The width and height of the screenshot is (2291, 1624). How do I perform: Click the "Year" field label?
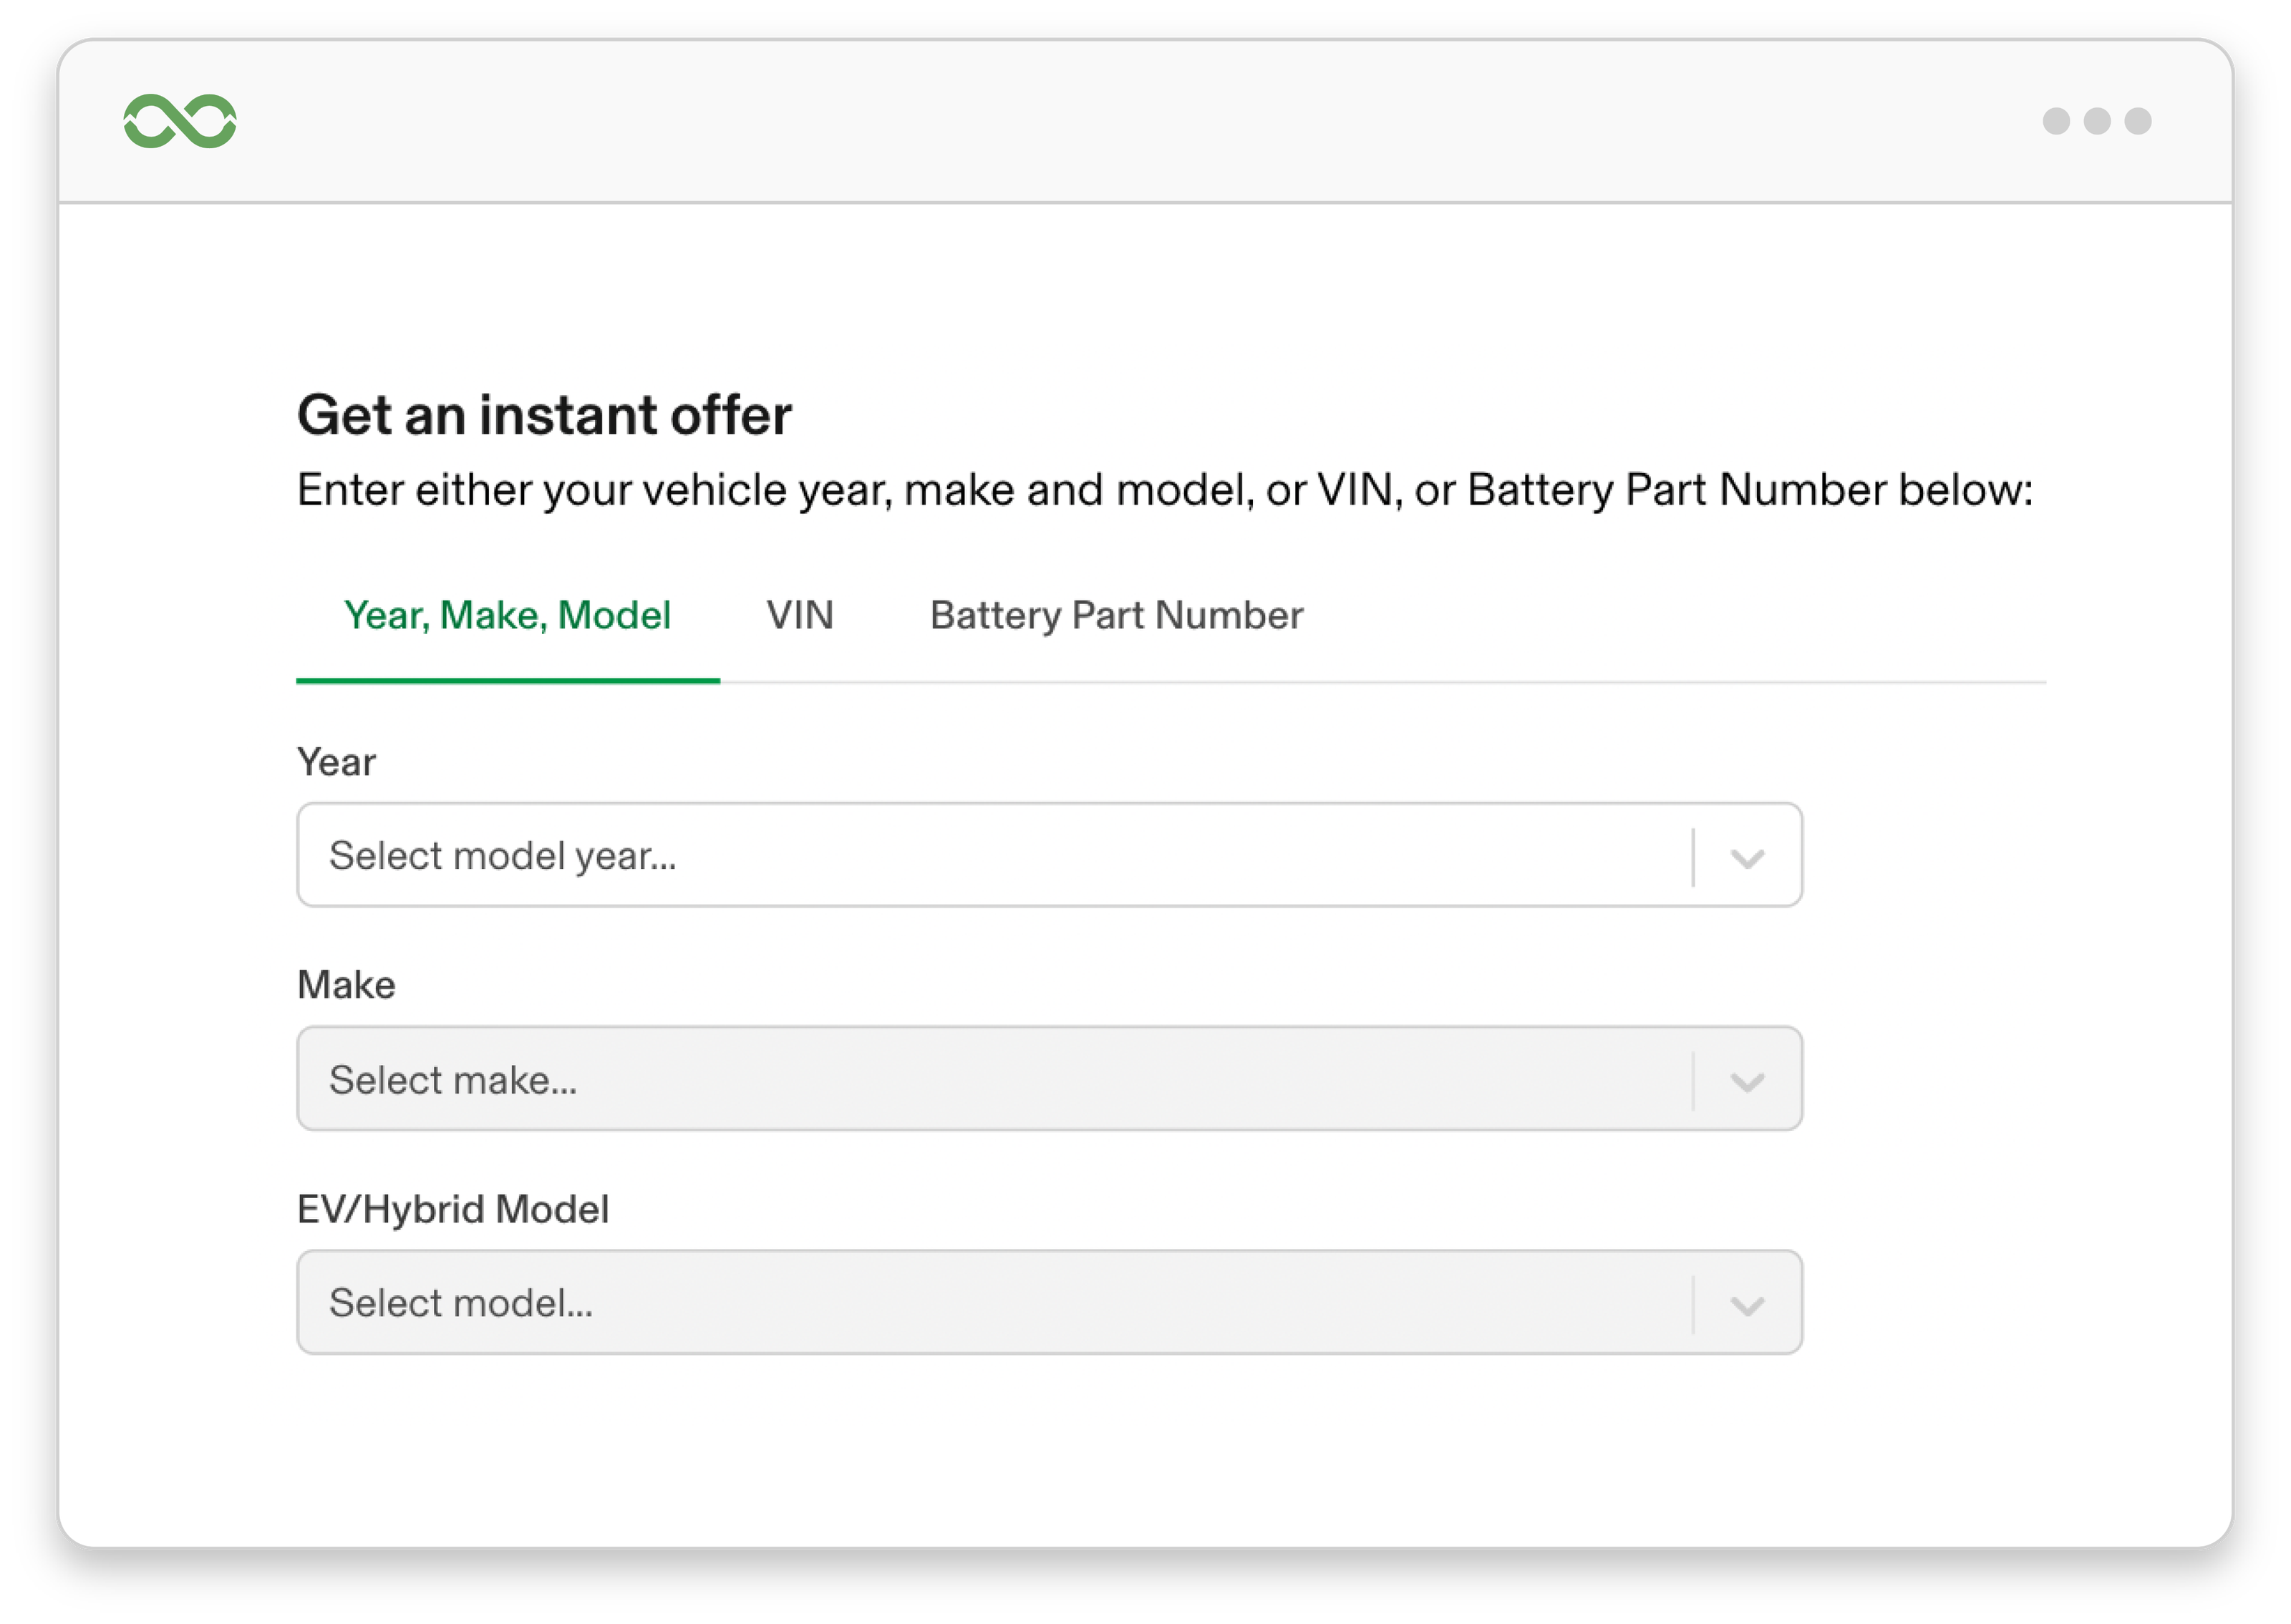tap(336, 762)
